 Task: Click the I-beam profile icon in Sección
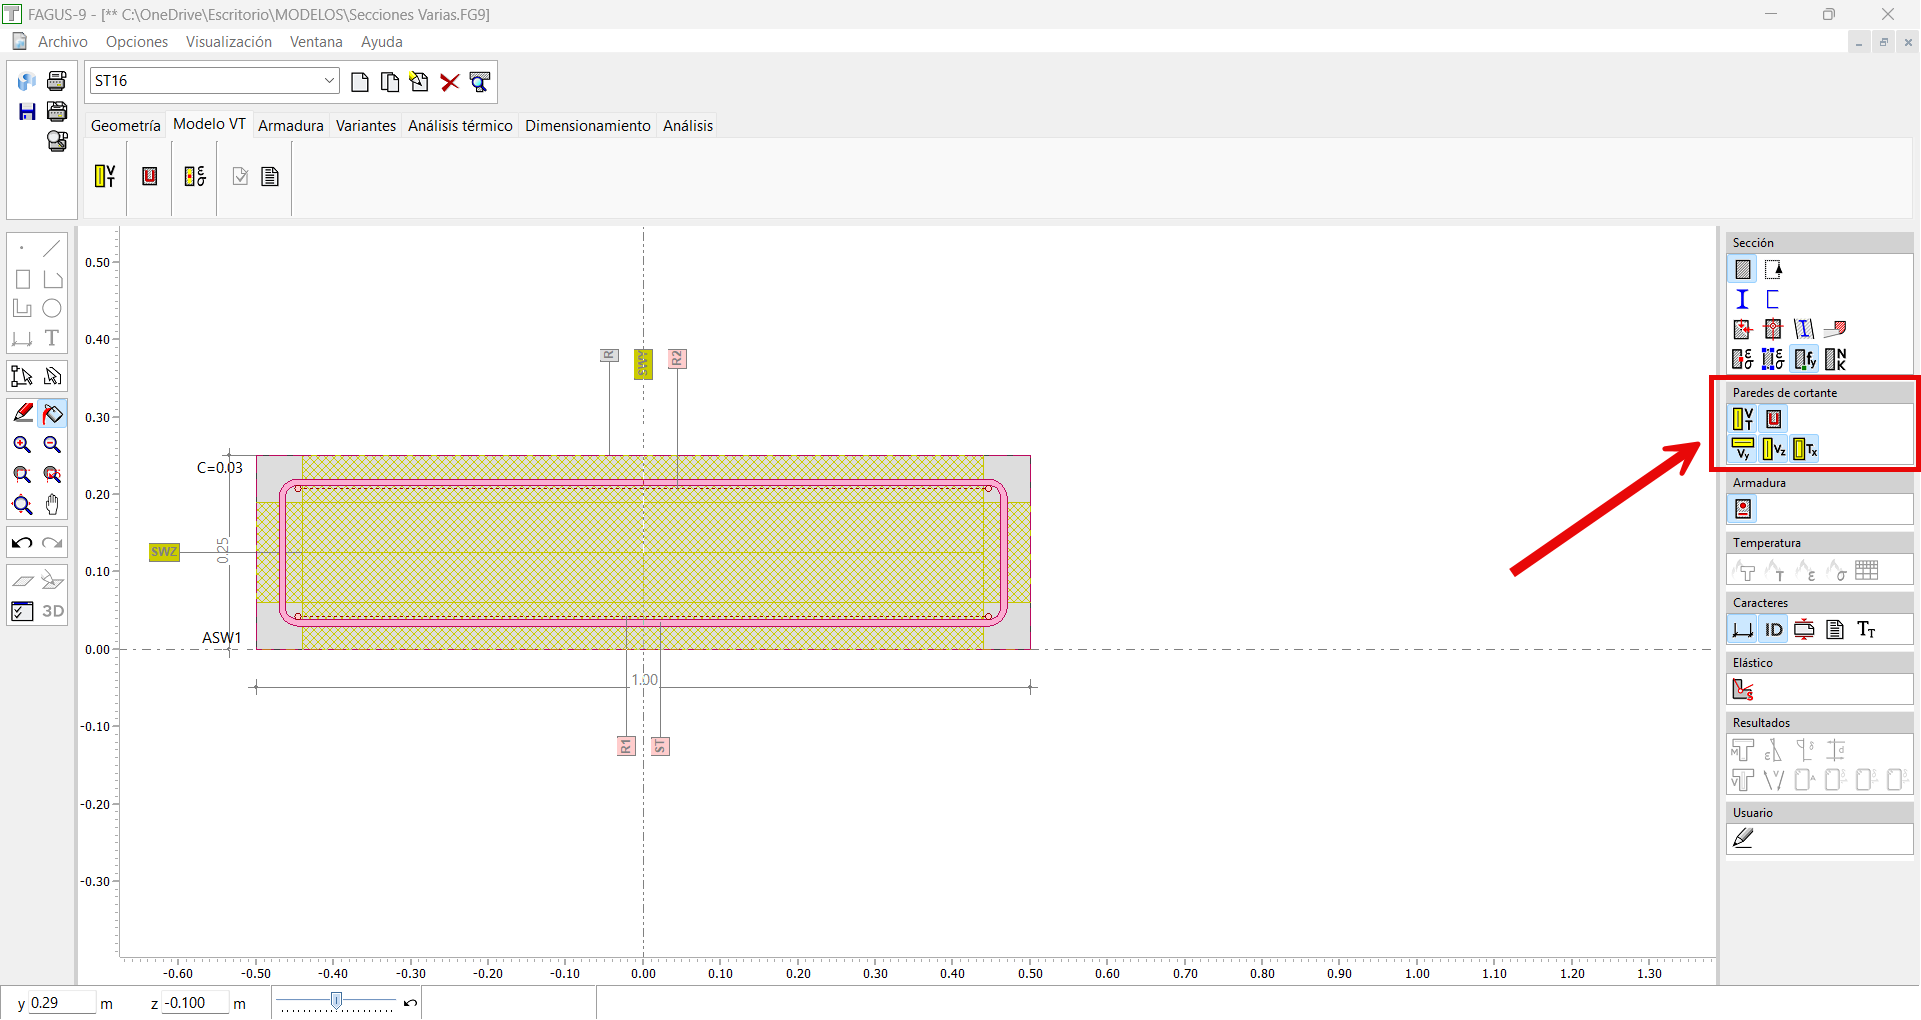click(x=1742, y=299)
